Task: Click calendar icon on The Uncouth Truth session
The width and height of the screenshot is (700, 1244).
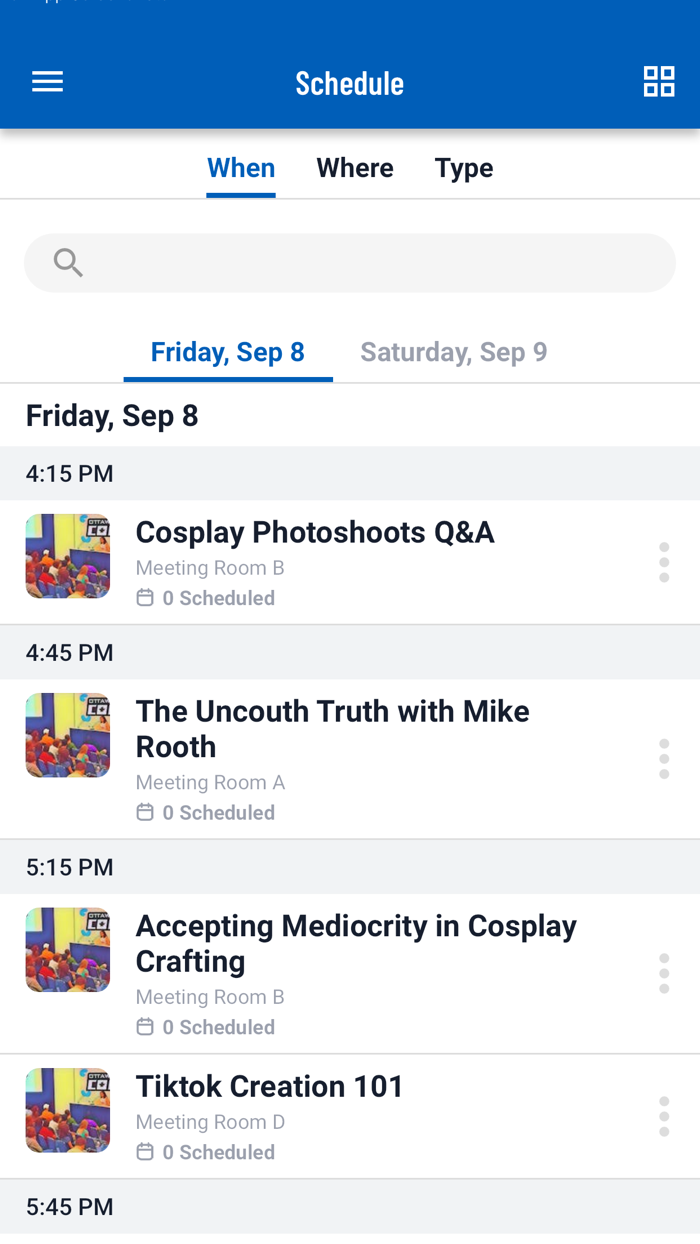Action: [144, 812]
